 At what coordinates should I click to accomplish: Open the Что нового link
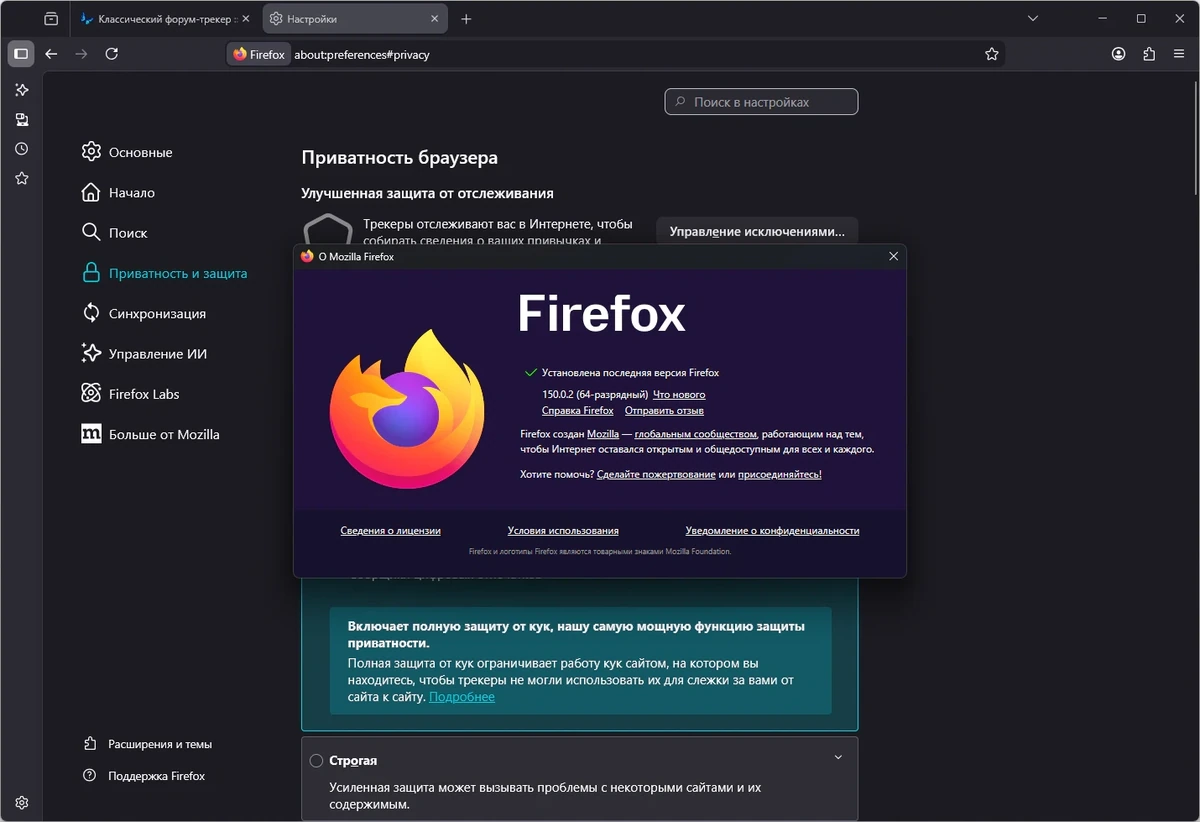(679, 395)
